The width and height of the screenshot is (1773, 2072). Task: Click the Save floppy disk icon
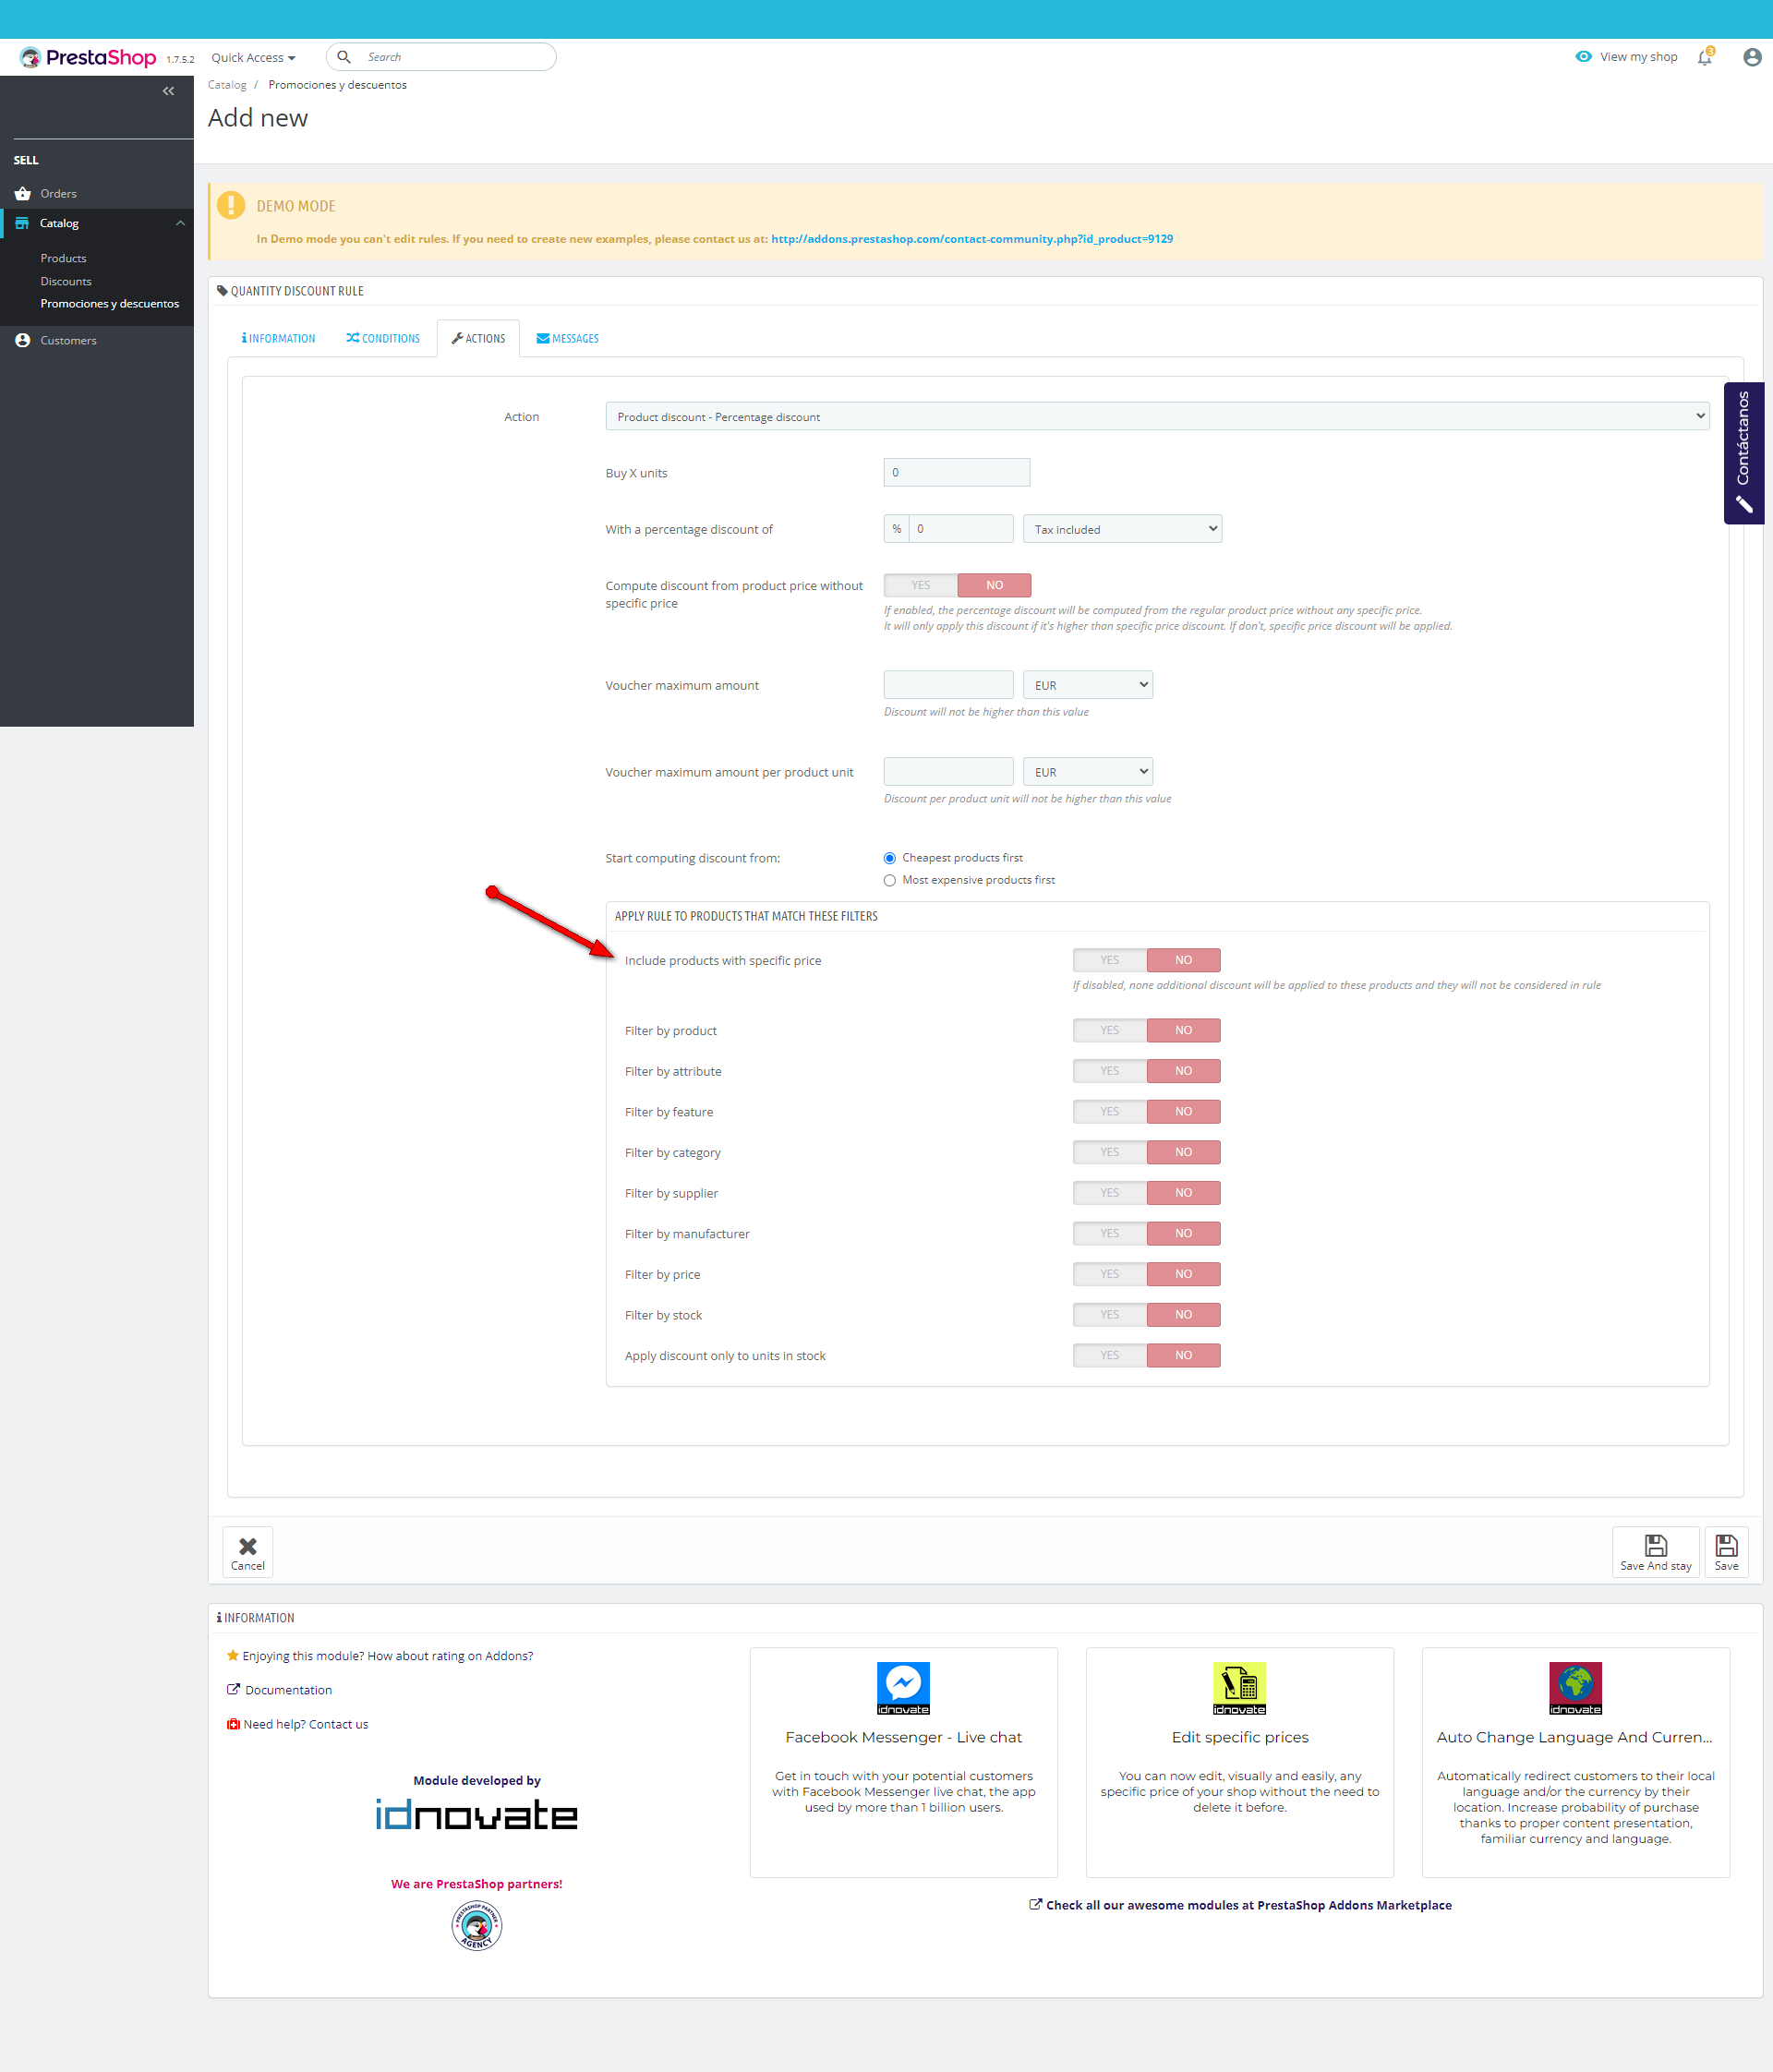pos(1726,1546)
